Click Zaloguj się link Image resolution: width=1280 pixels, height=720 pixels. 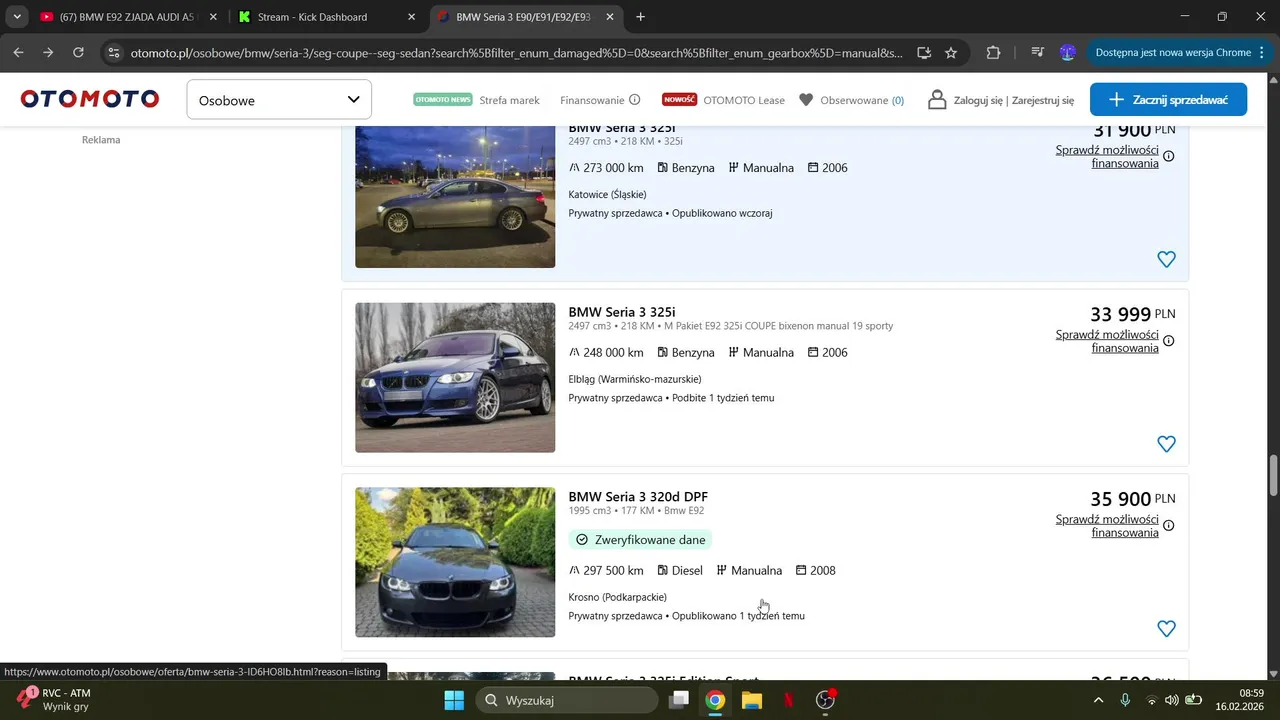(978, 100)
